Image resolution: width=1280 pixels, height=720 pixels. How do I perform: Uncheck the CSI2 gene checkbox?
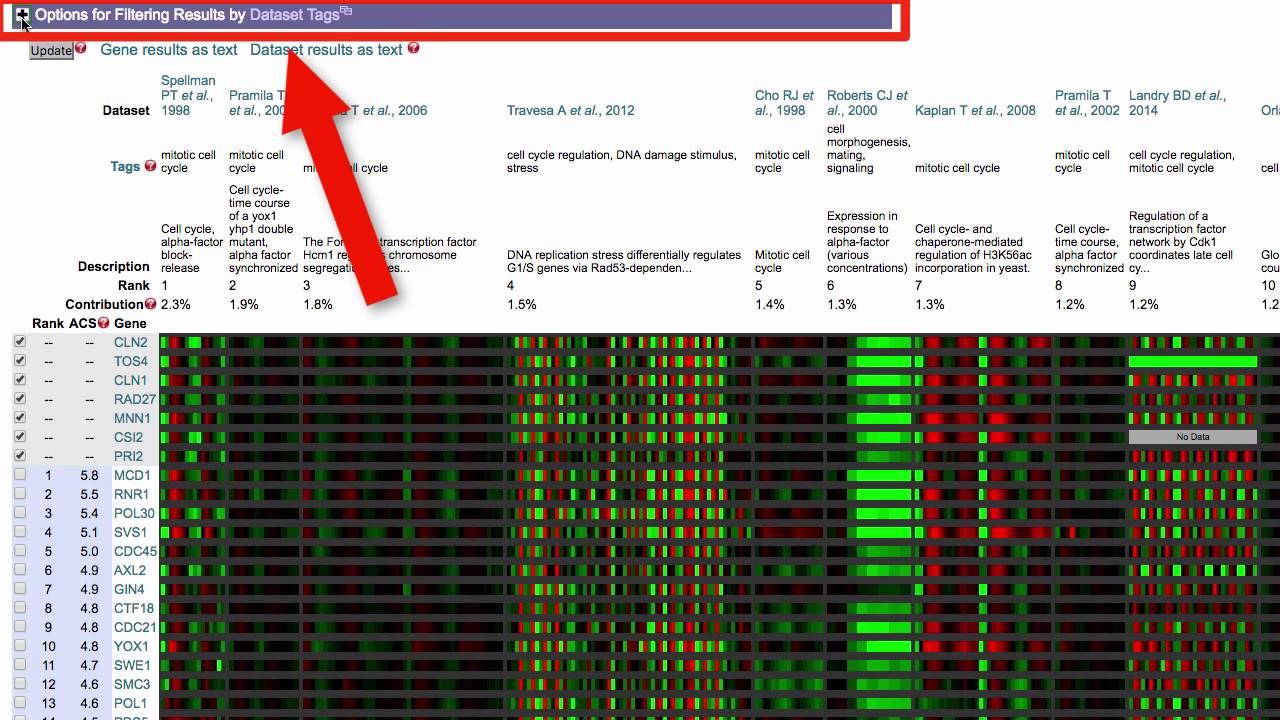[20, 437]
